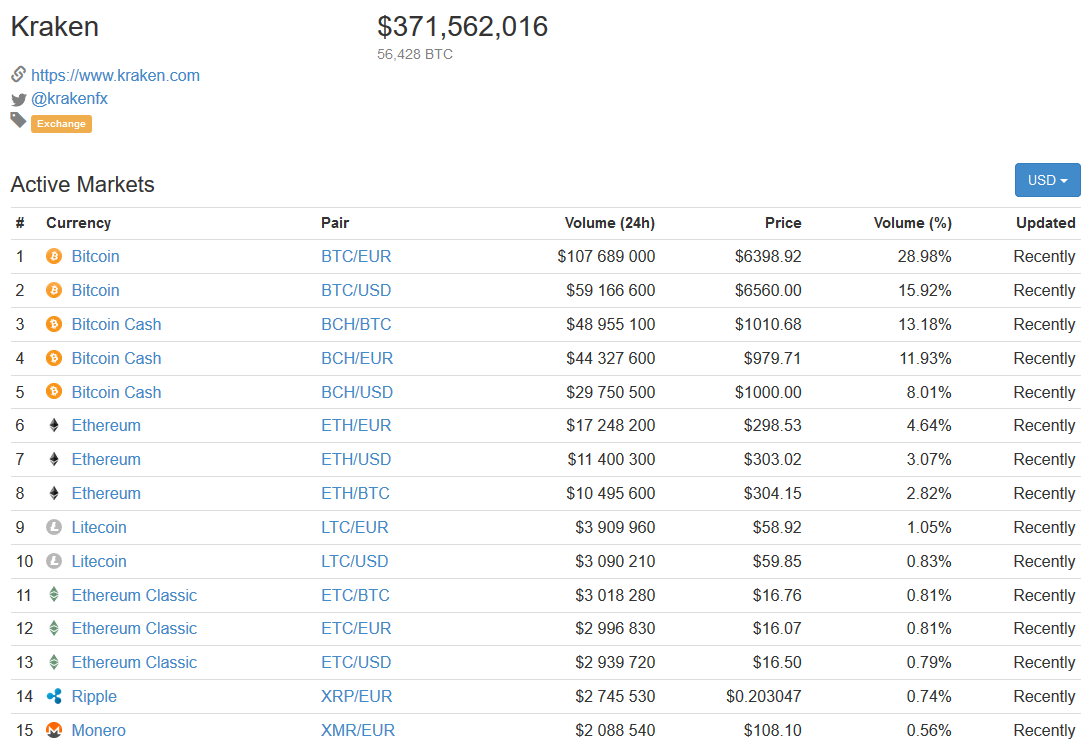The height and width of the screenshot is (744, 1090).
Task: Click the Ethereum diamond icon in row 8
Action: (x=54, y=493)
